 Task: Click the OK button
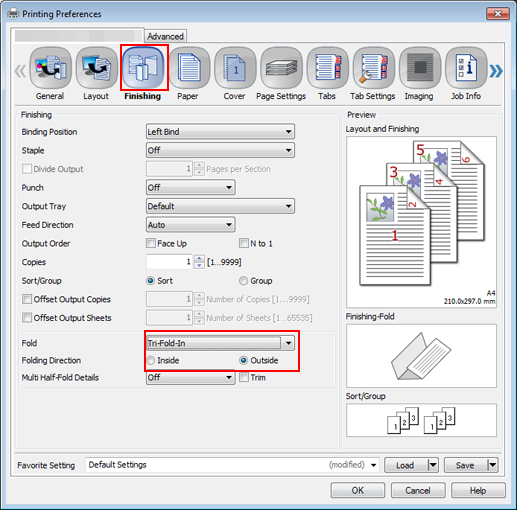(358, 490)
